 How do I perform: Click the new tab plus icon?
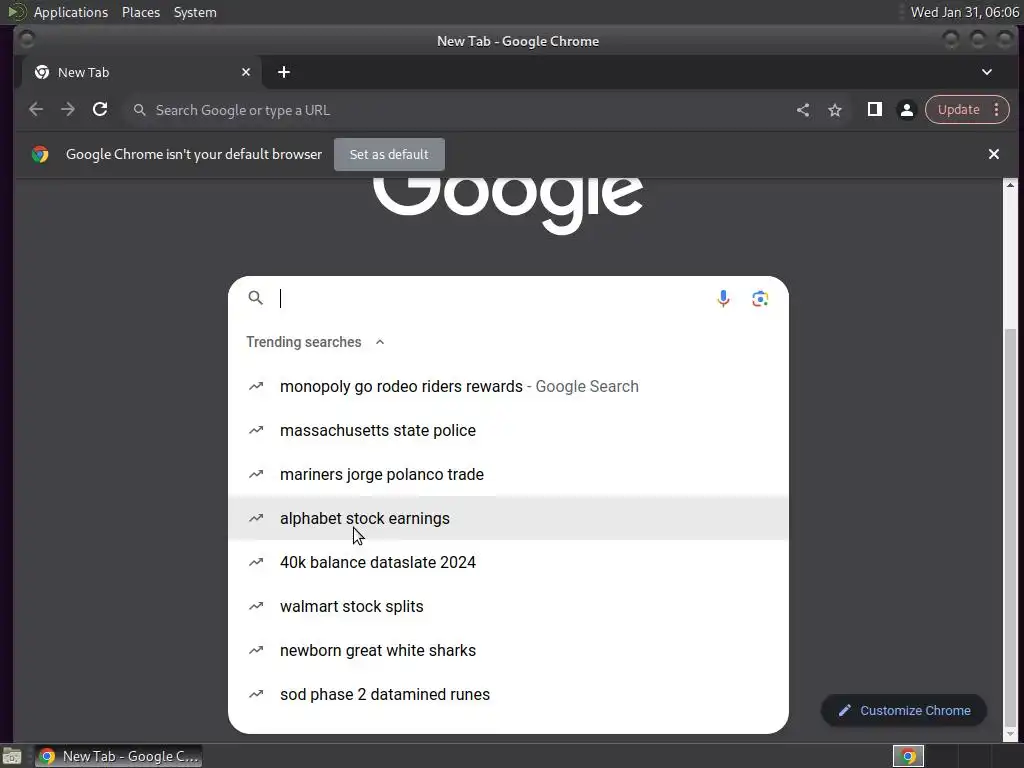[x=283, y=72]
